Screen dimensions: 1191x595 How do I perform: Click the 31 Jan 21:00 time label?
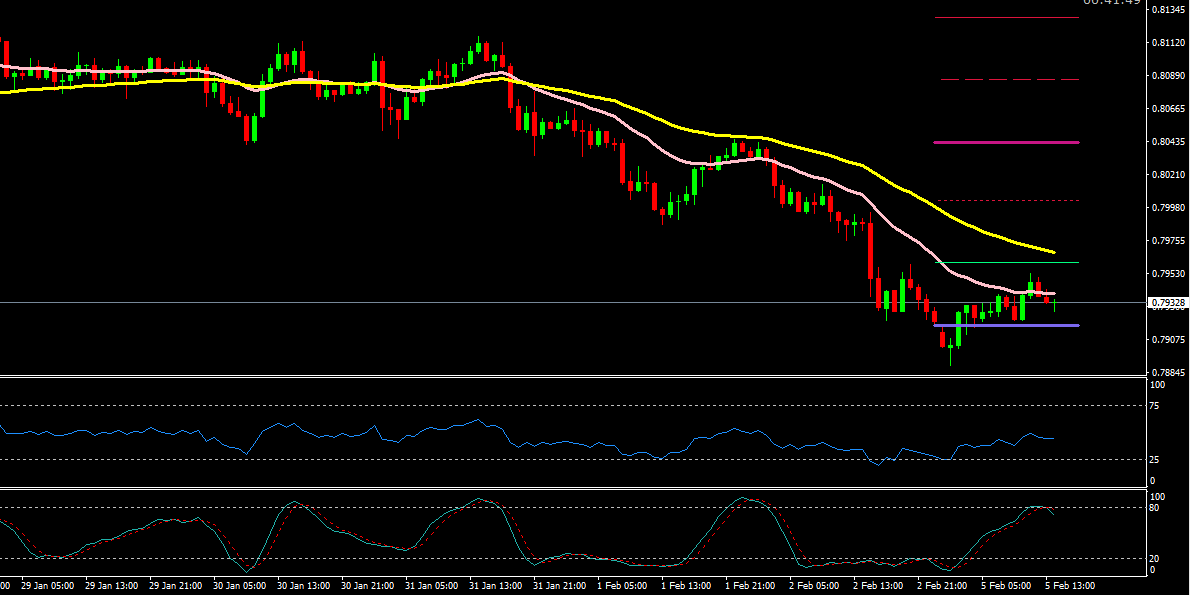tap(559, 587)
